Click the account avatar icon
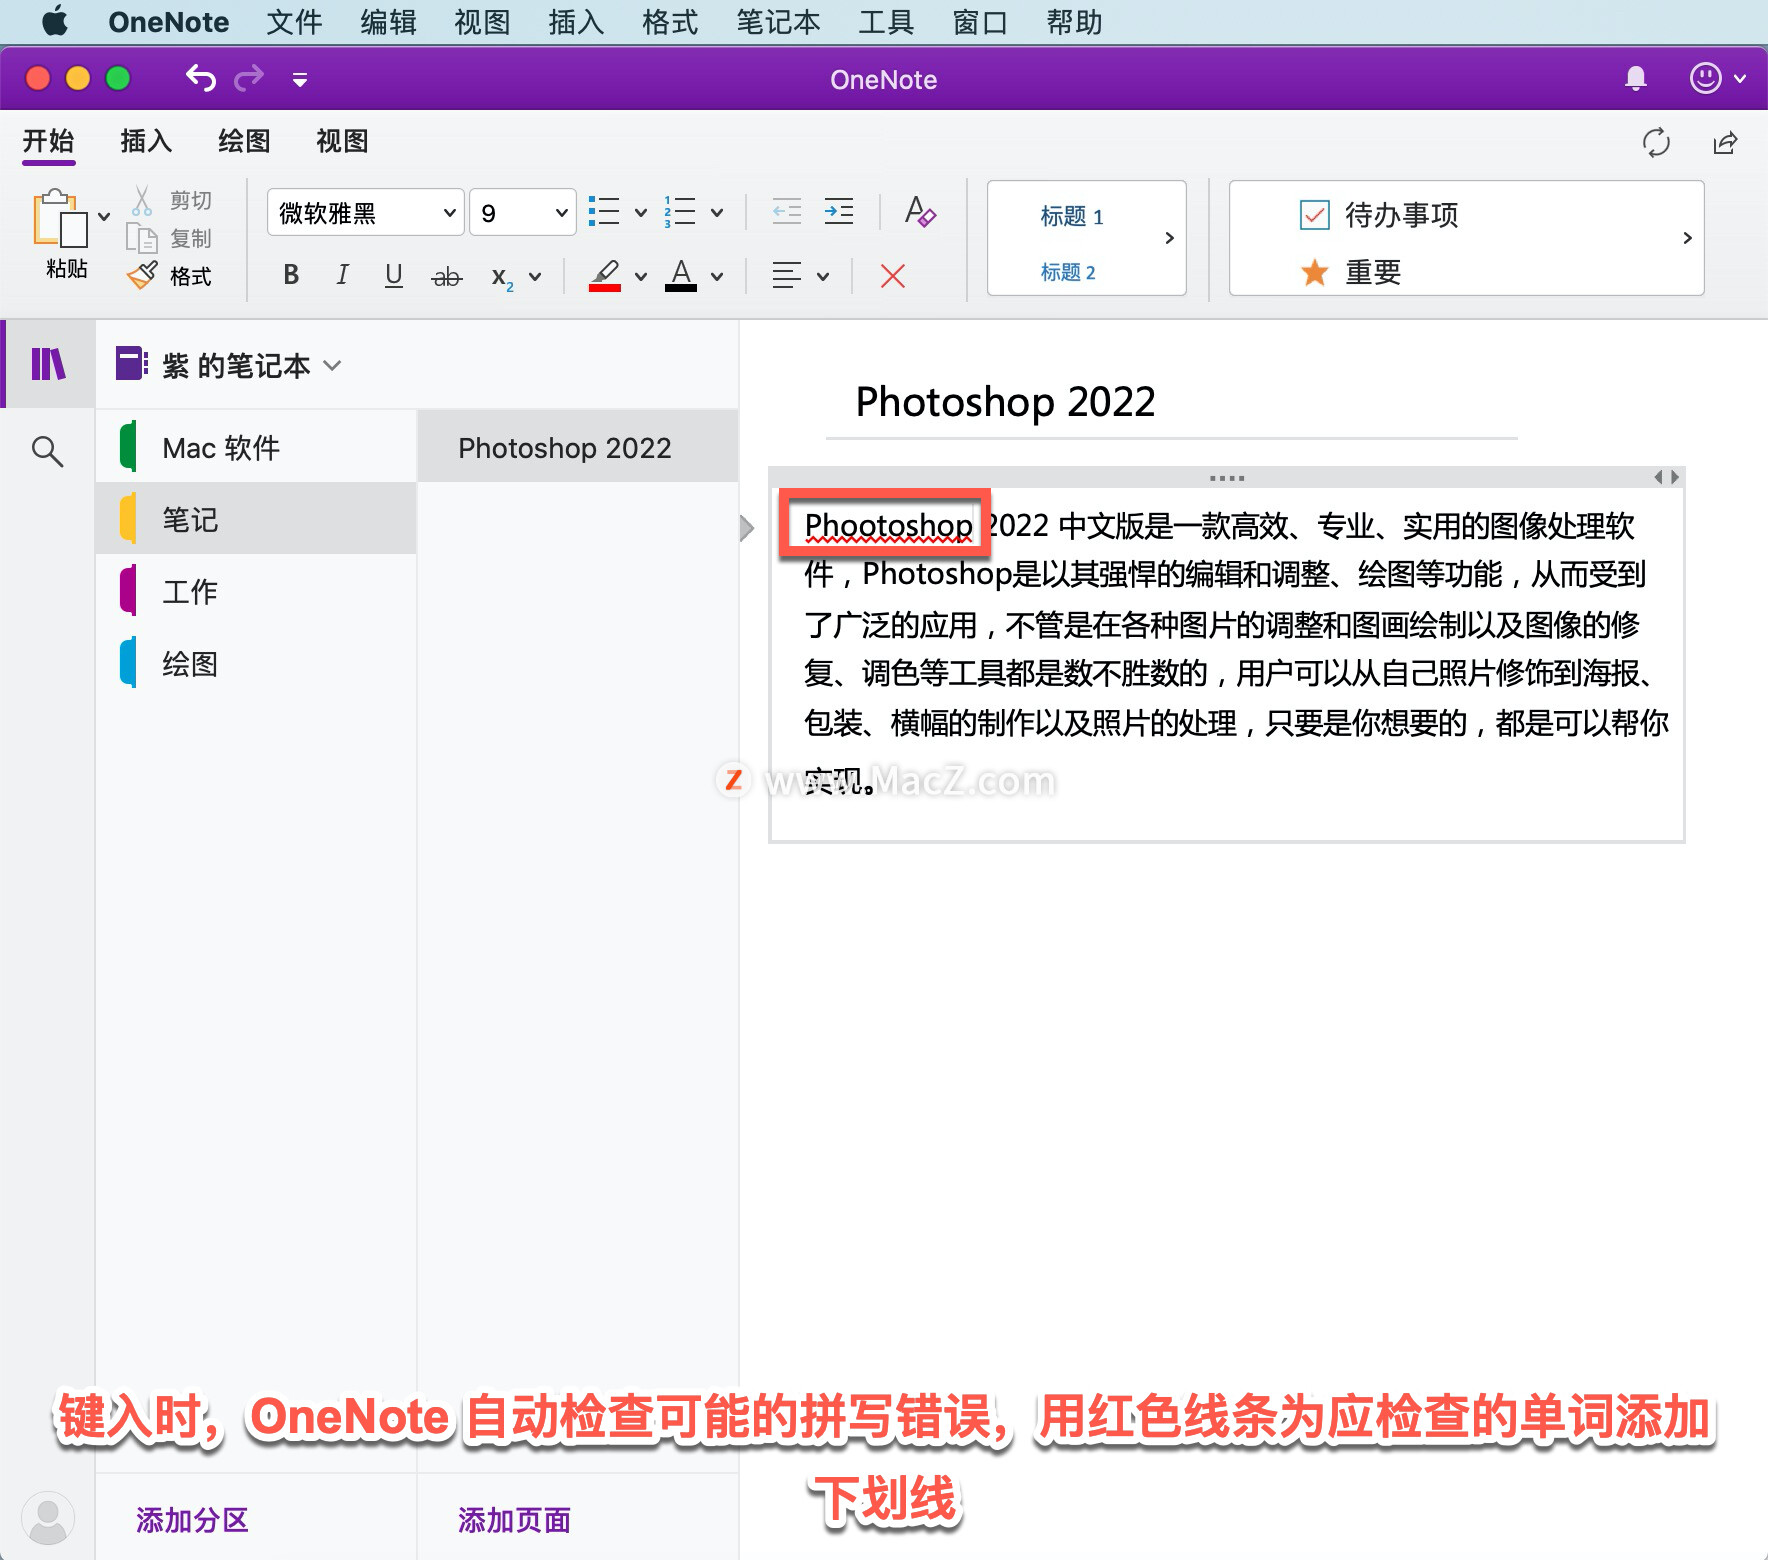1768x1560 pixels. click(x=47, y=1518)
